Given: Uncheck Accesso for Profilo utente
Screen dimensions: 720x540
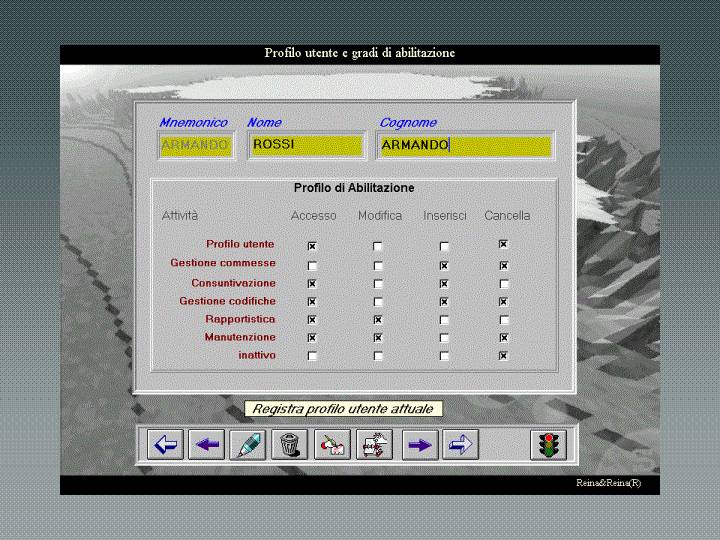Looking at the screenshot, I should pos(312,246).
